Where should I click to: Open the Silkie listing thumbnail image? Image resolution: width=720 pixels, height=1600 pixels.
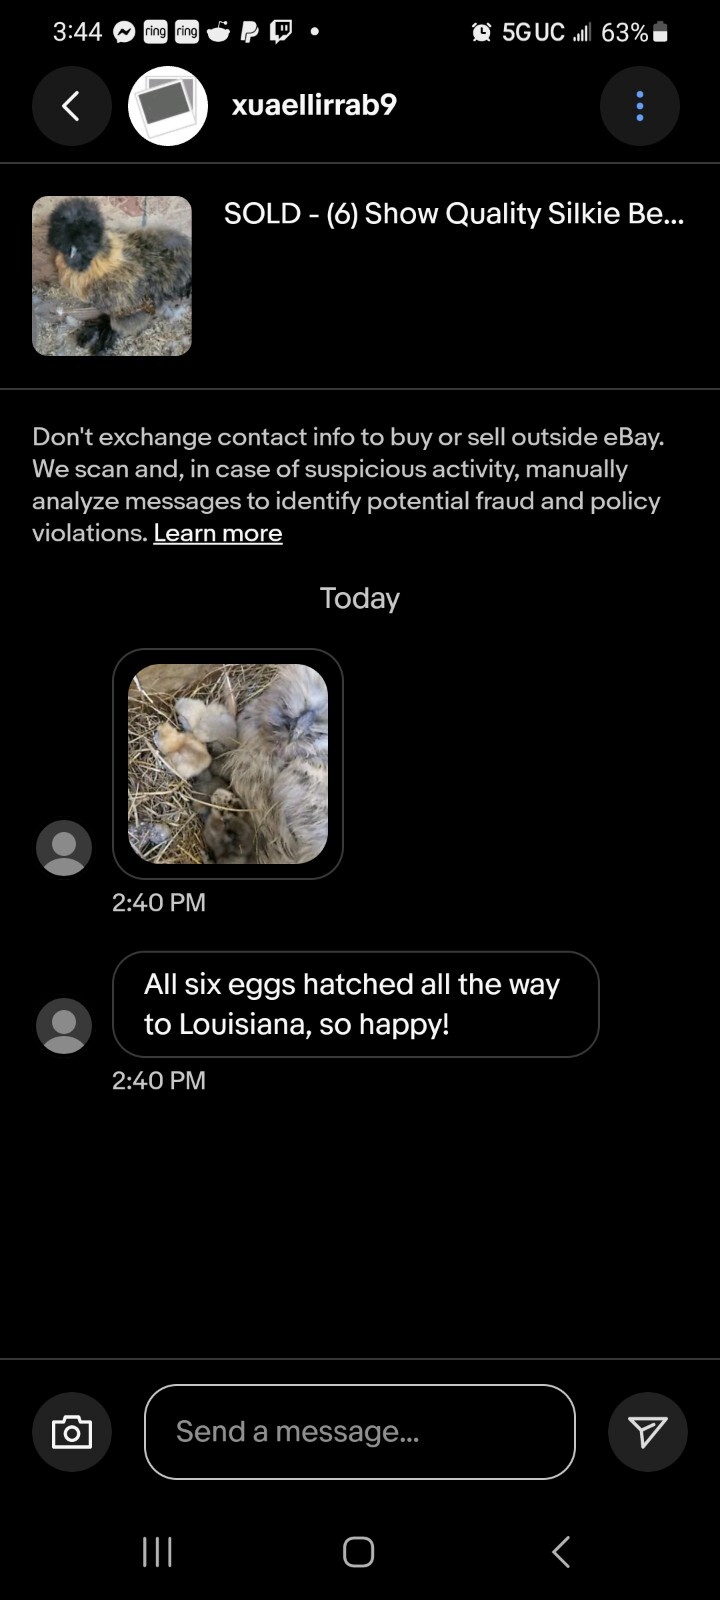112,276
